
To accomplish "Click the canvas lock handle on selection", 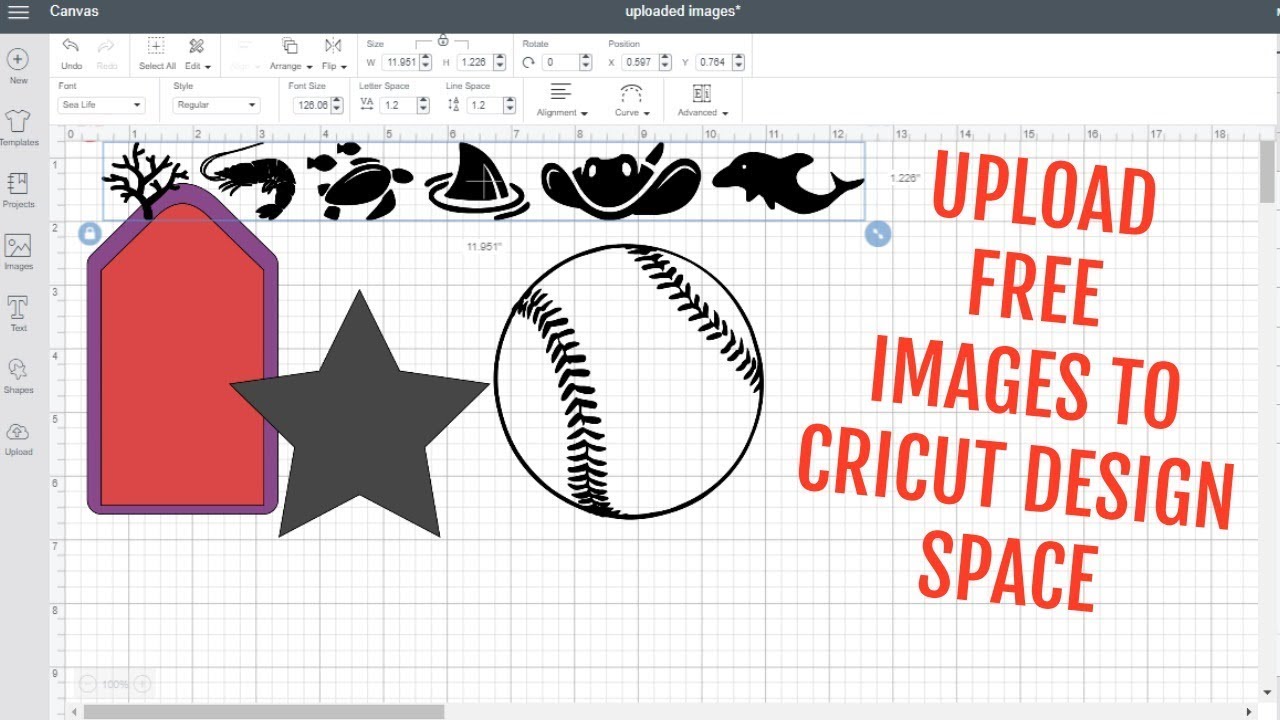I will (89, 233).
